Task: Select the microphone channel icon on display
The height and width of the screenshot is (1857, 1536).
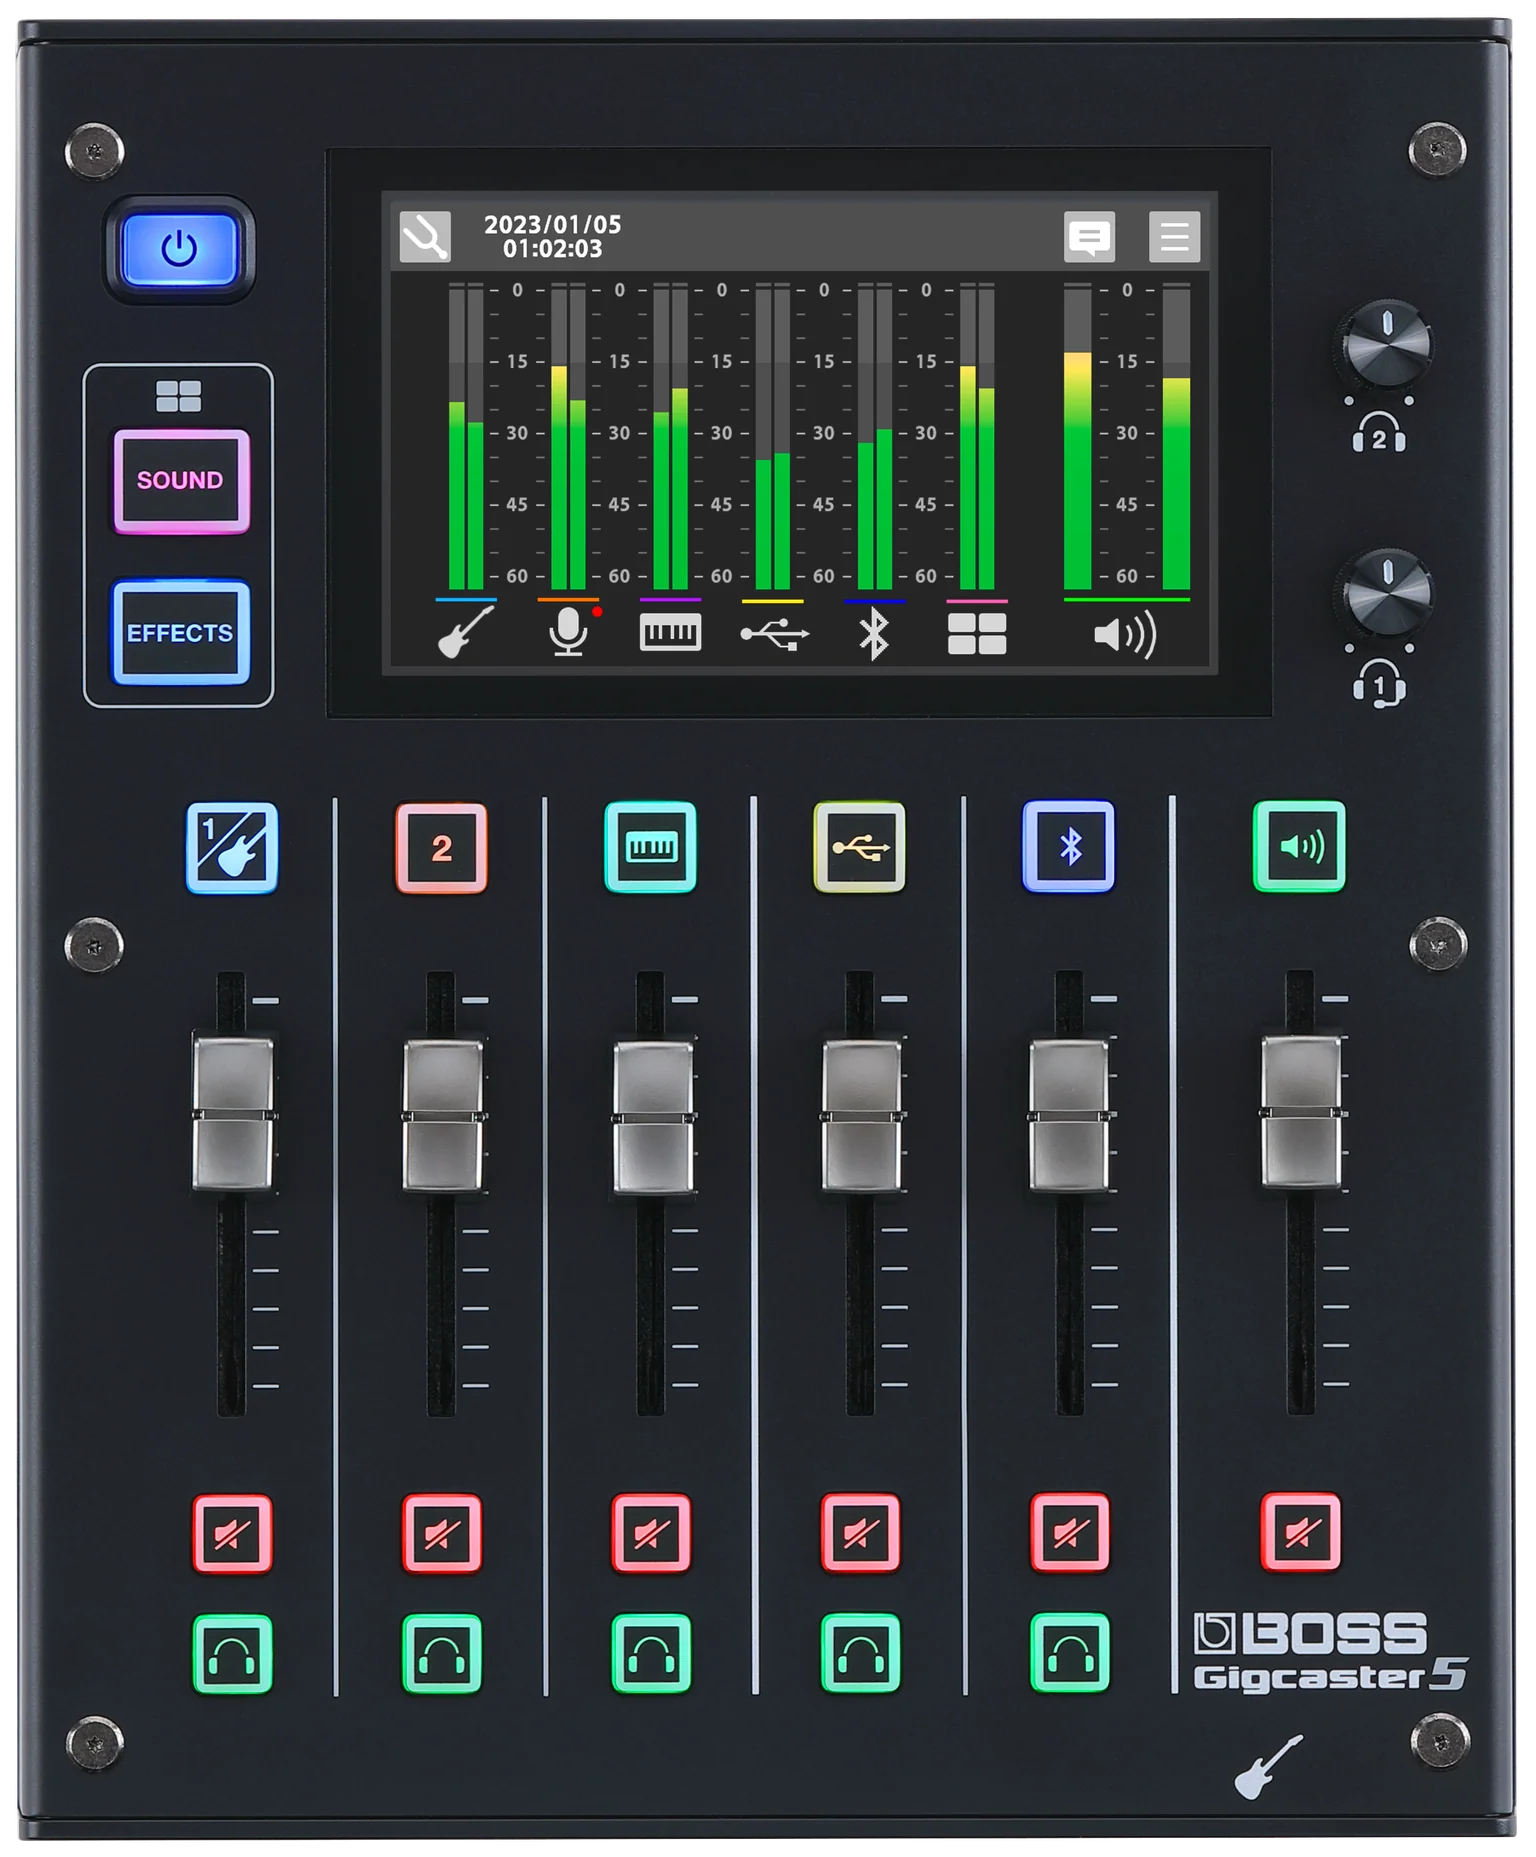Action: tap(569, 632)
